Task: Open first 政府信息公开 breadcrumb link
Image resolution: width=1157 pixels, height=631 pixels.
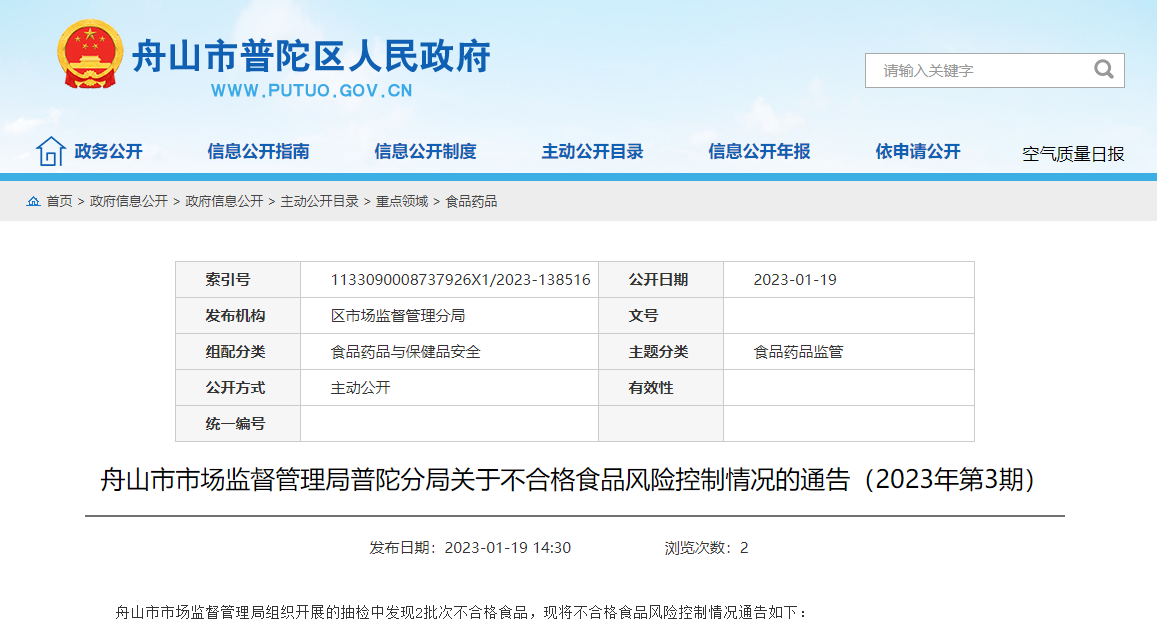Action: pos(128,201)
